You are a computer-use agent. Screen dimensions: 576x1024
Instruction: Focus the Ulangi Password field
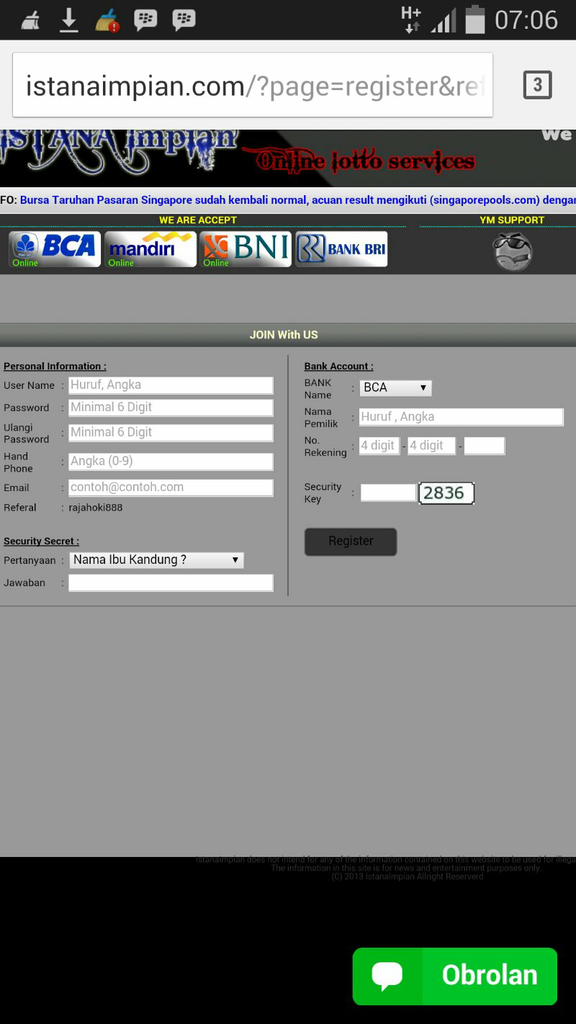171,432
